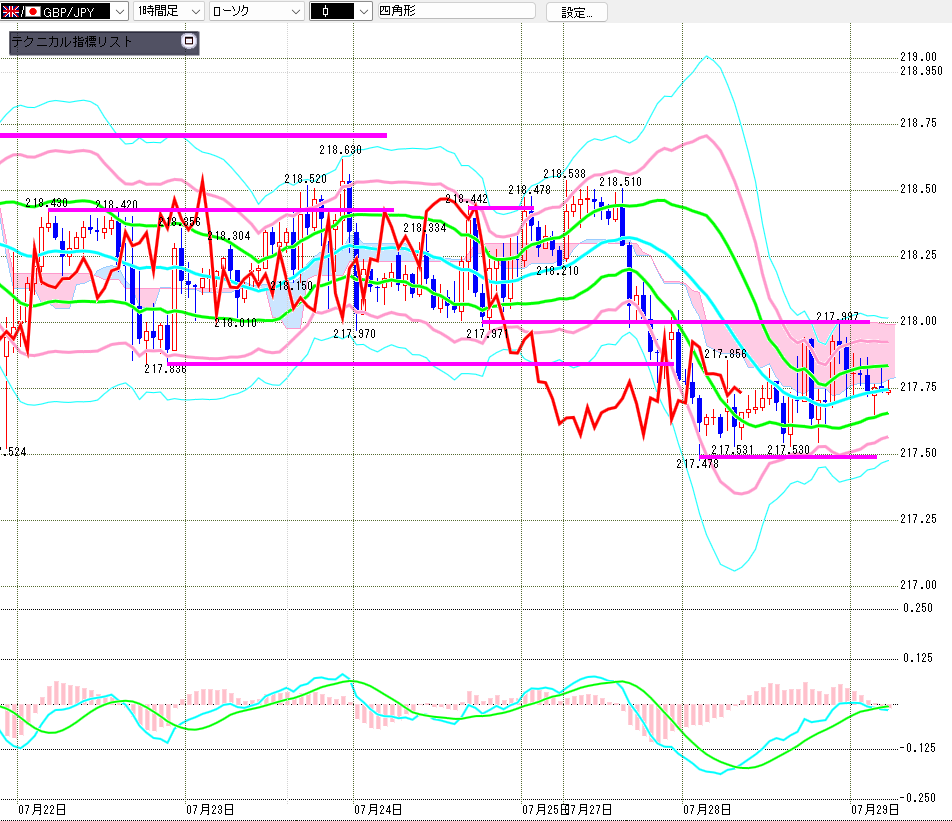The image size is (952, 821).
Task: Click the 217.530 price label
Action: pos(789,449)
